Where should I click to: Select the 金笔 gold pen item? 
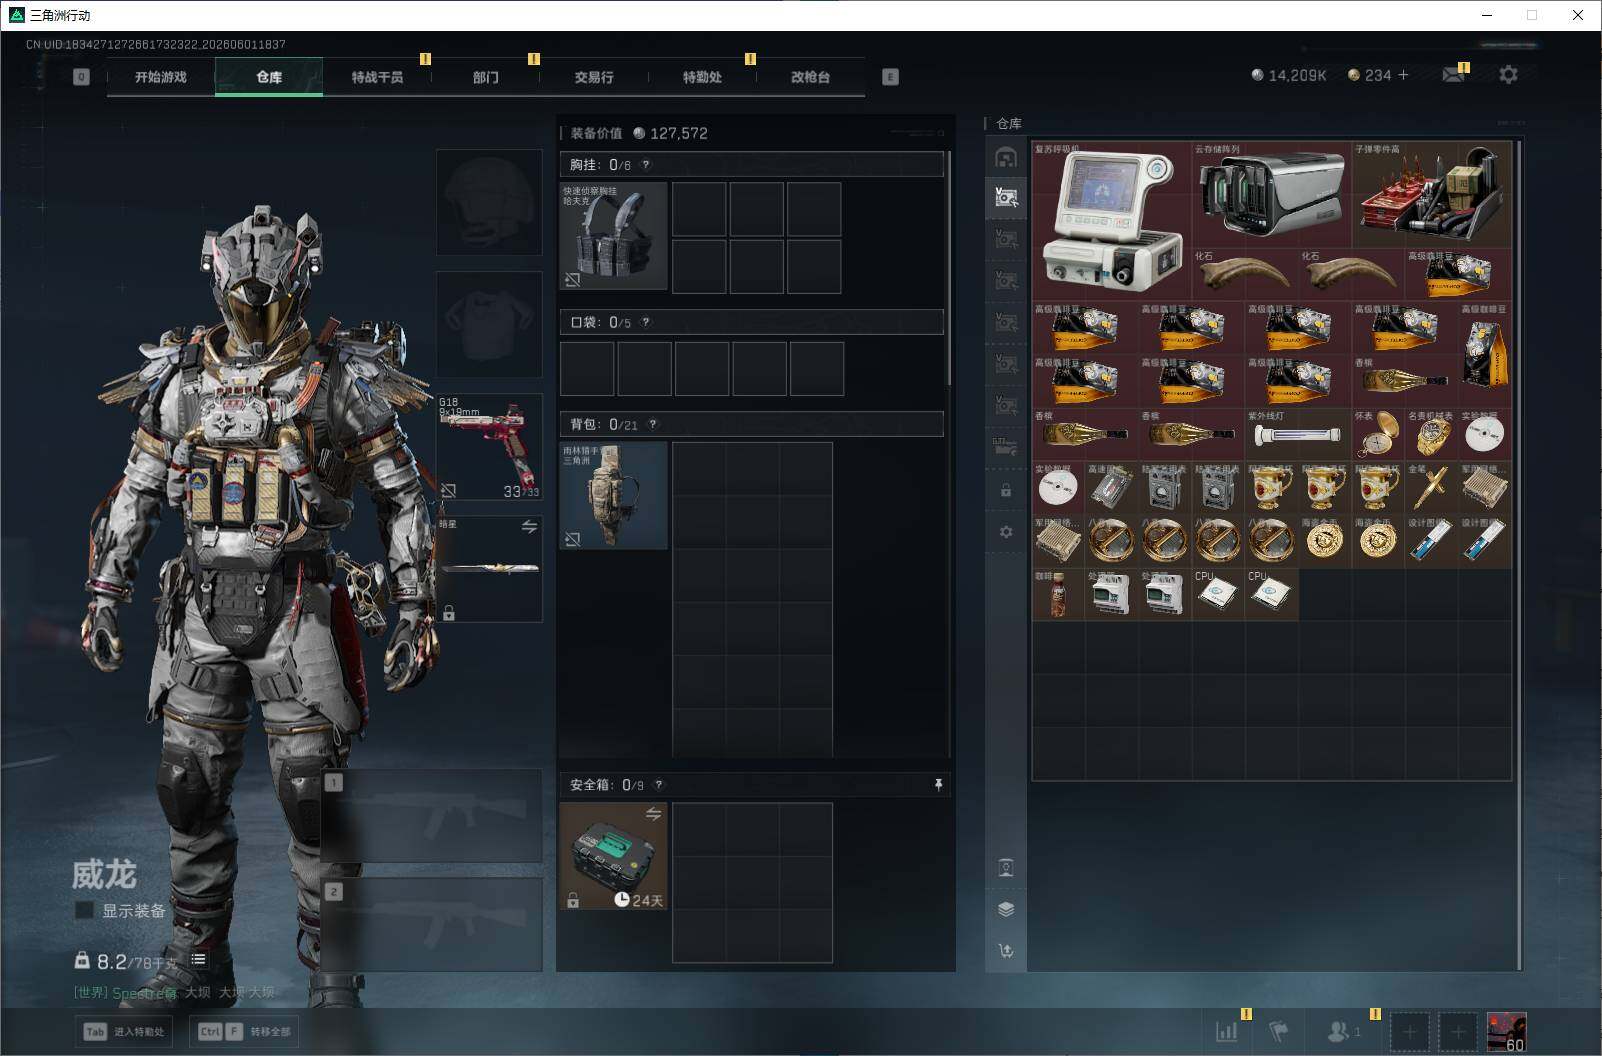[x=1430, y=488]
